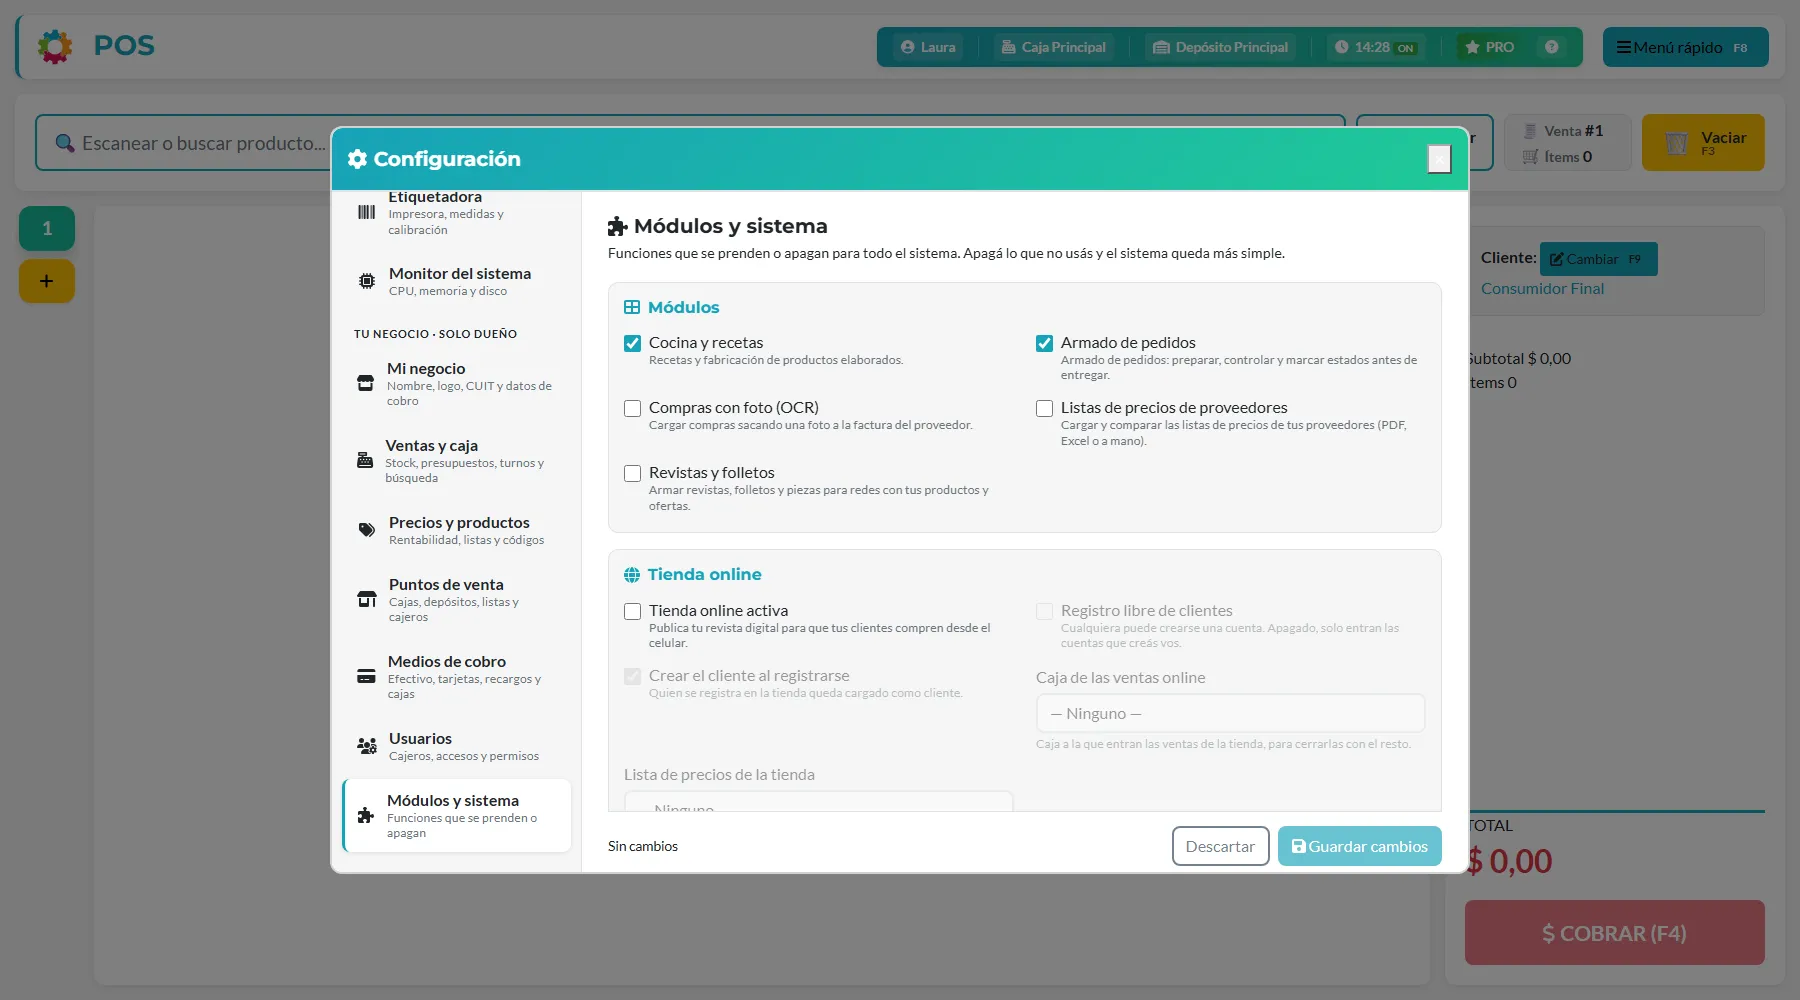The image size is (1800, 1000).
Task: Uncheck Armado de pedidos module
Action: click(1044, 343)
